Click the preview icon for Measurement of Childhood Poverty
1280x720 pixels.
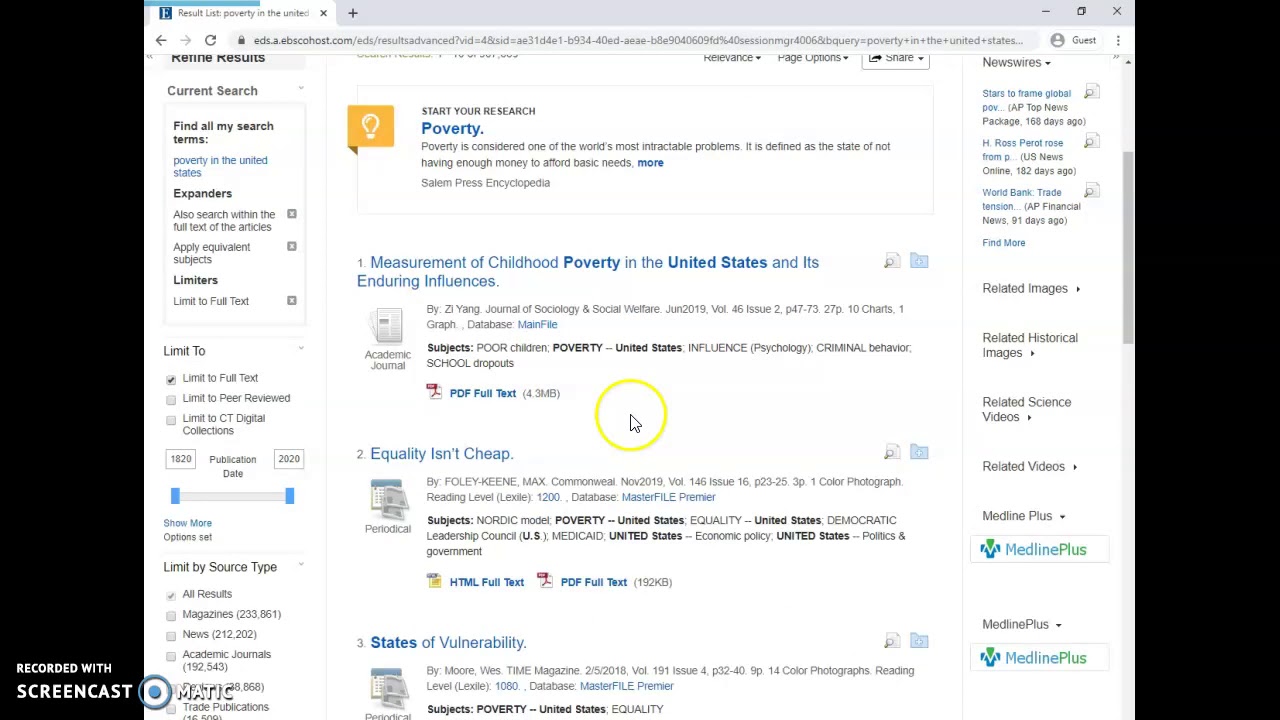pyautogui.click(x=891, y=262)
